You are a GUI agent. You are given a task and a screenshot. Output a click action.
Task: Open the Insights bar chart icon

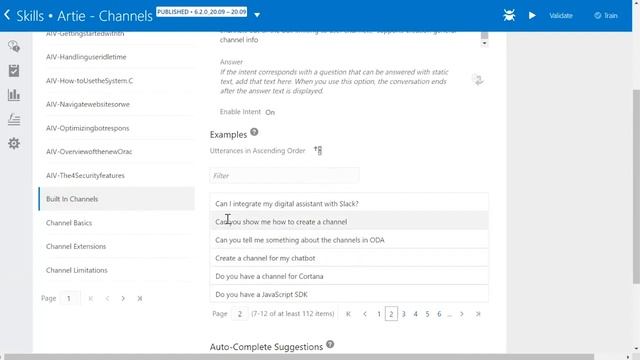point(14,95)
